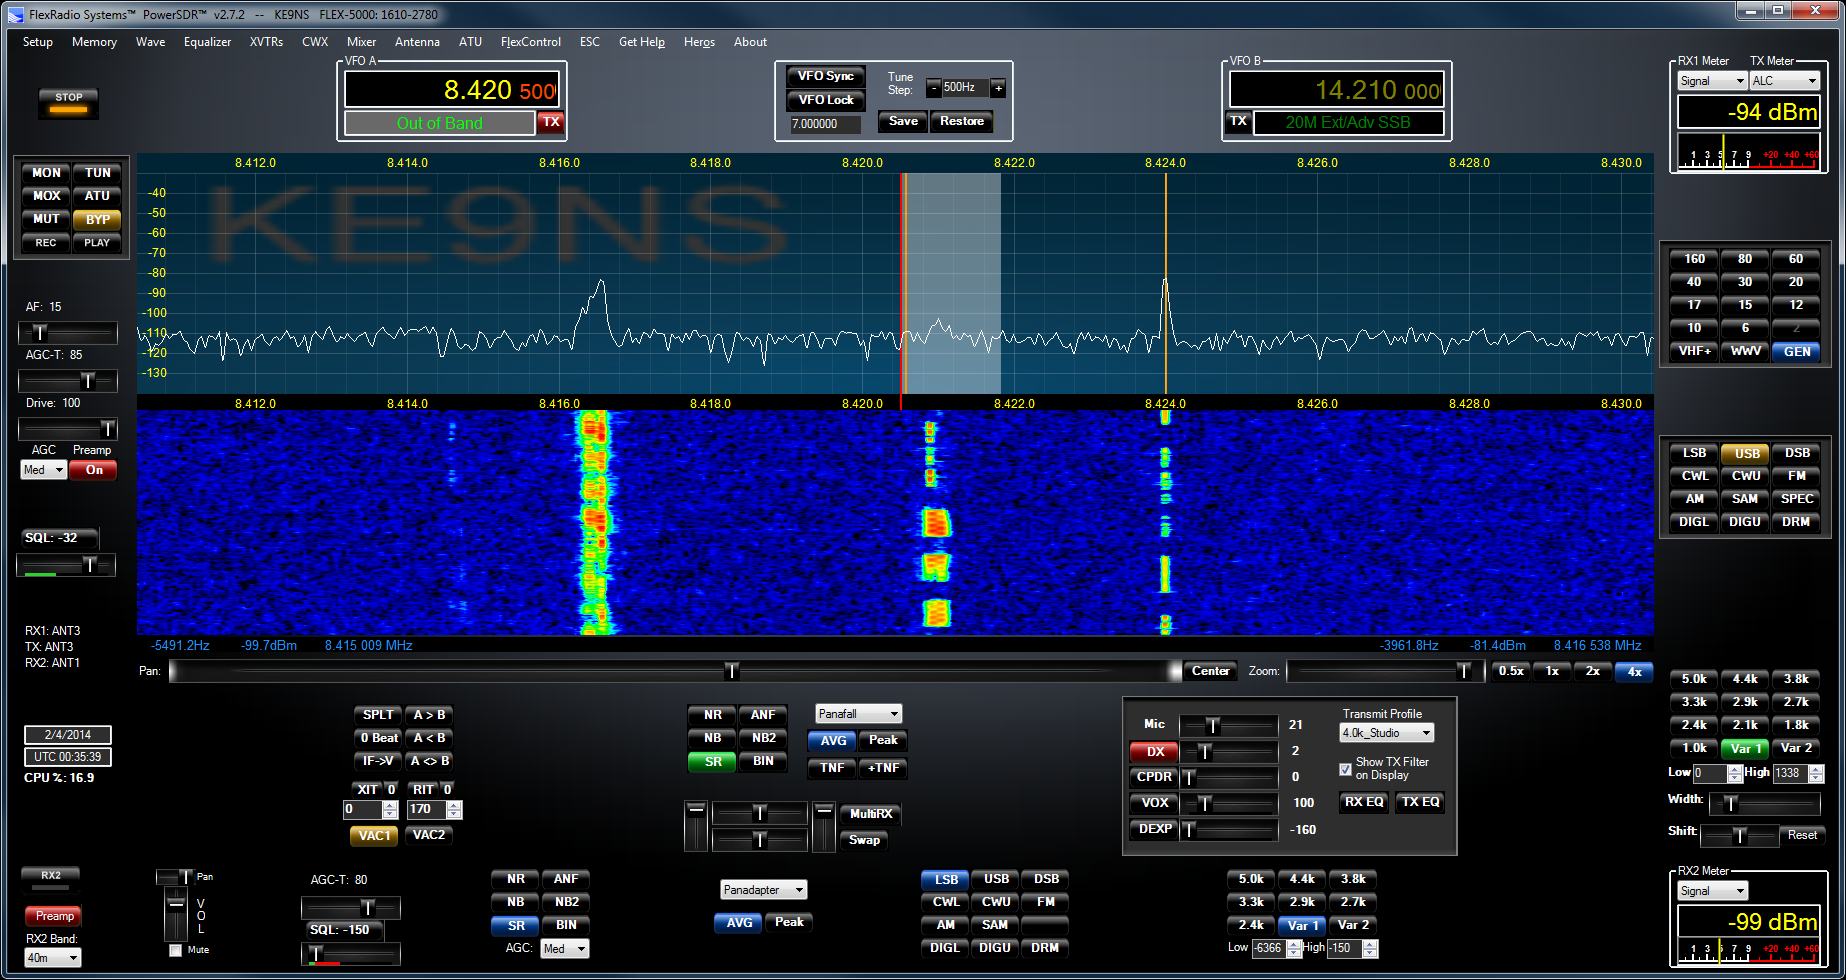Toggle the VFO B TX button
Screen dimensions: 1846x980
(1238, 122)
